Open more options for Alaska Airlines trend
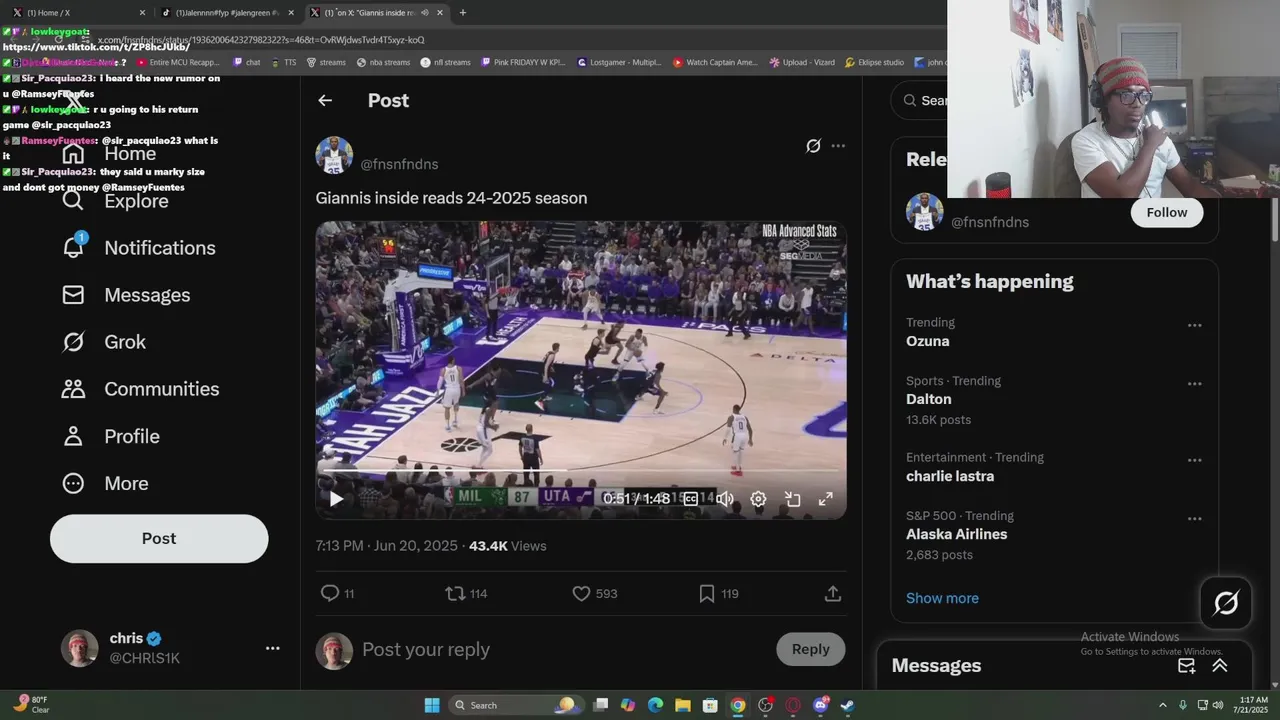This screenshot has width=1280, height=720. [1194, 519]
